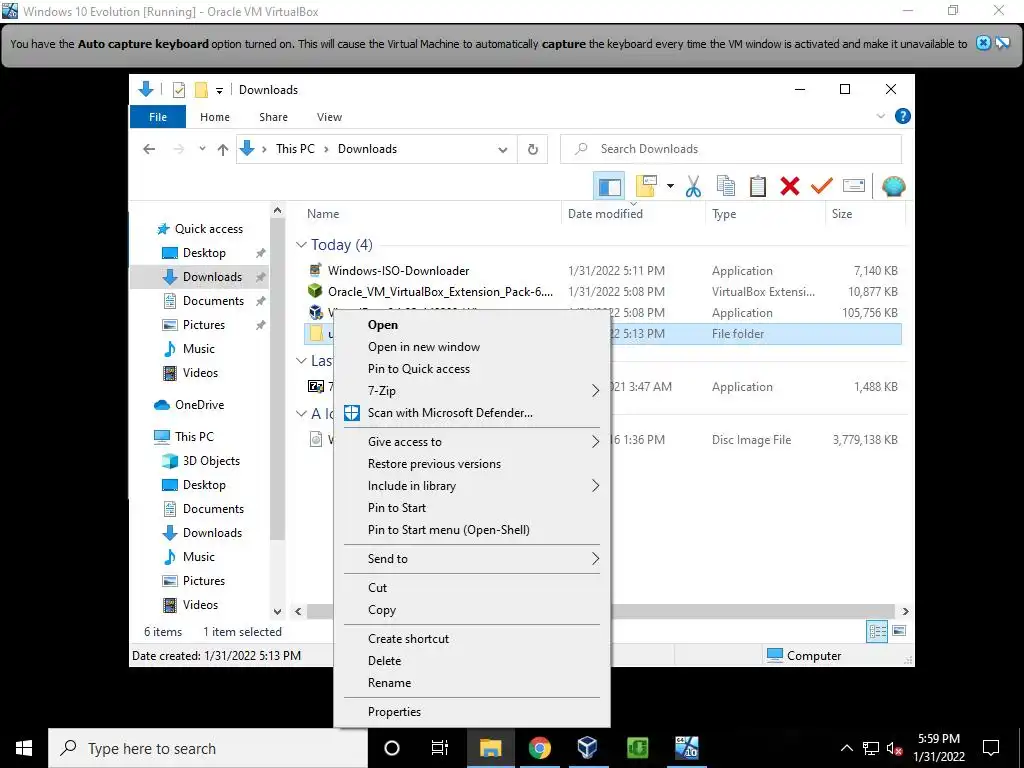
Task: Click the red X Delete toolbar icon
Action: pyautogui.click(x=790, y=186)
